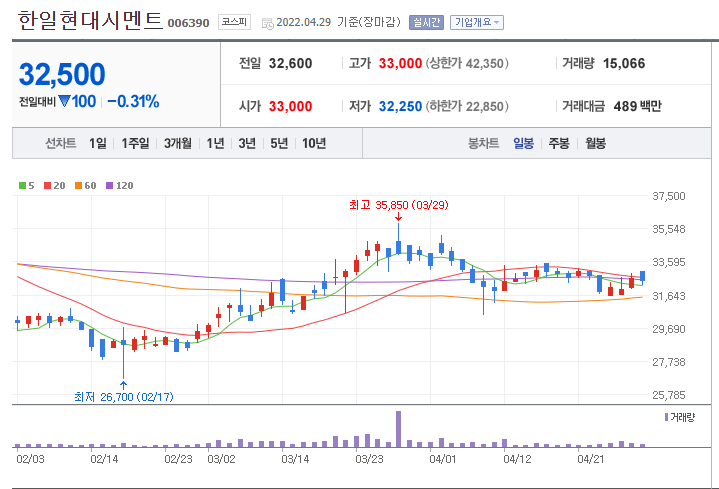Click the 상한가 42,350 text

467,63
